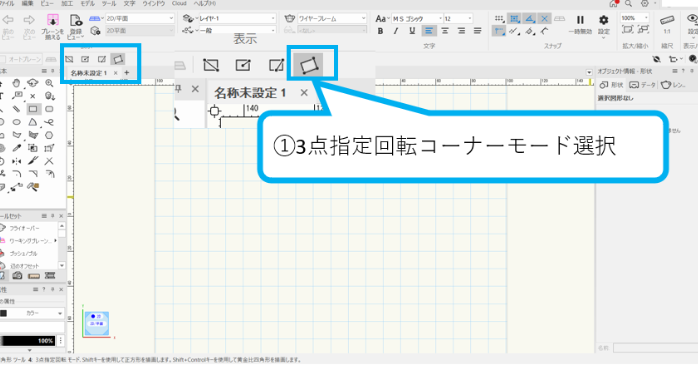Toggle snap to intersection X icon

(x=544, y=19)
